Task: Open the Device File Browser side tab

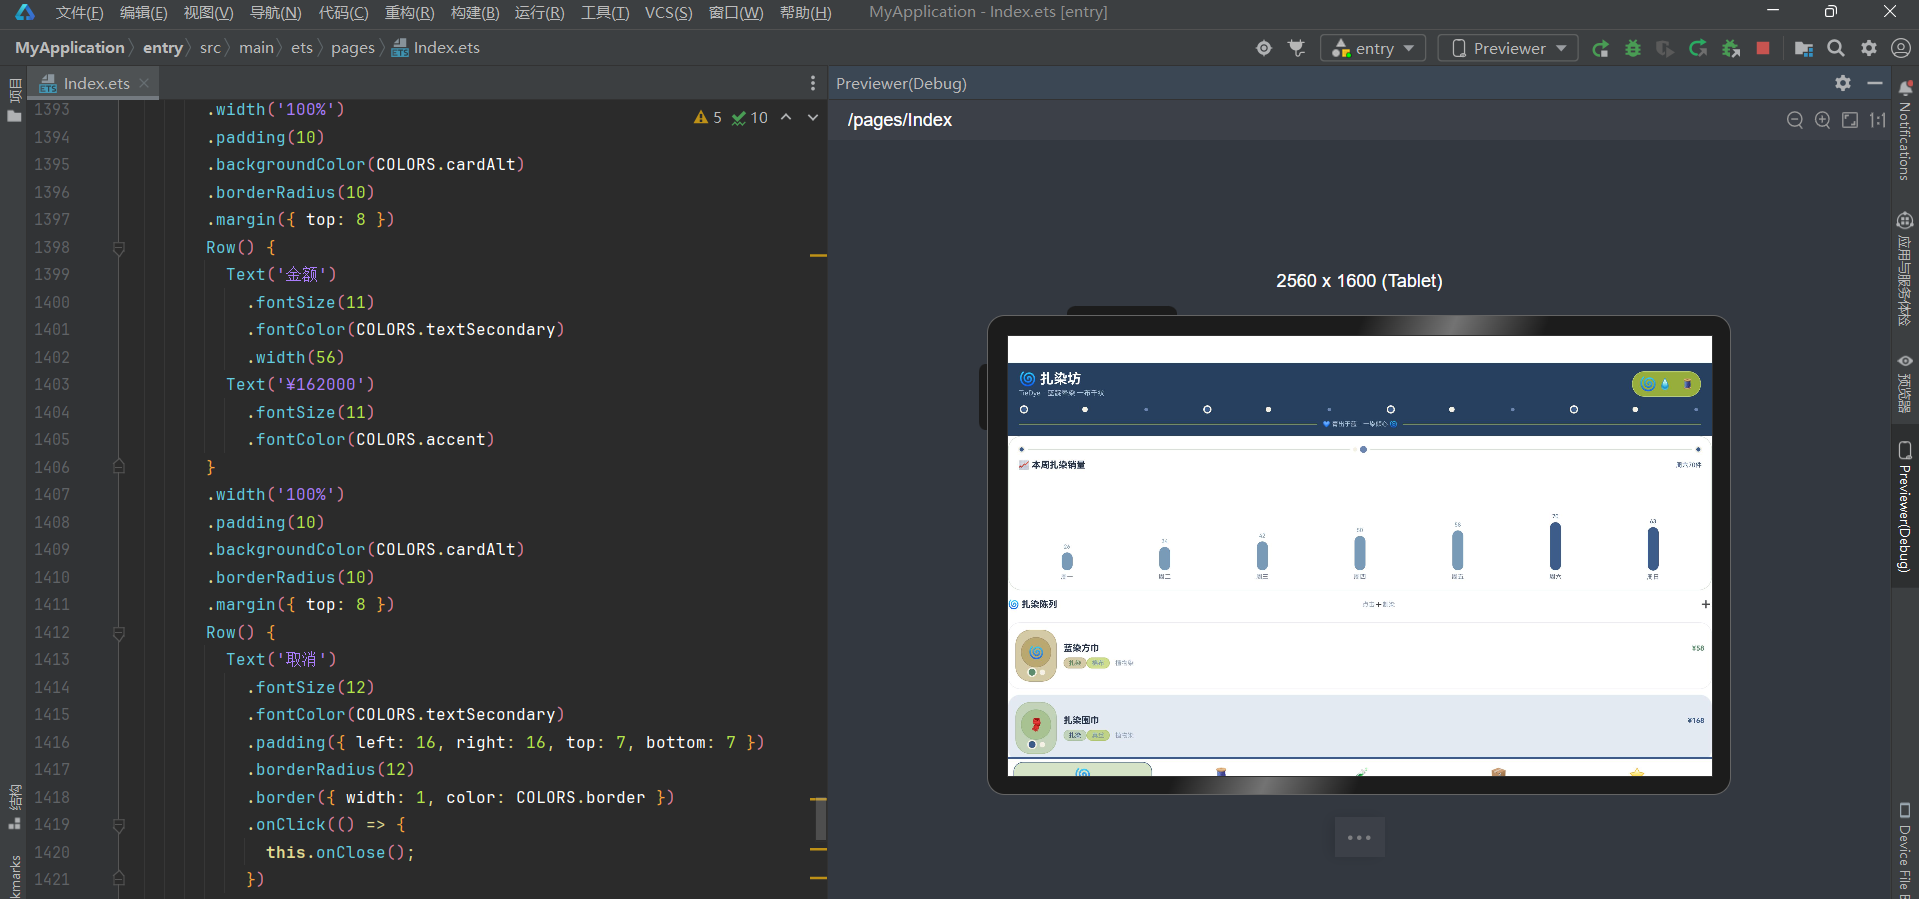Action: click(1905, 850)
